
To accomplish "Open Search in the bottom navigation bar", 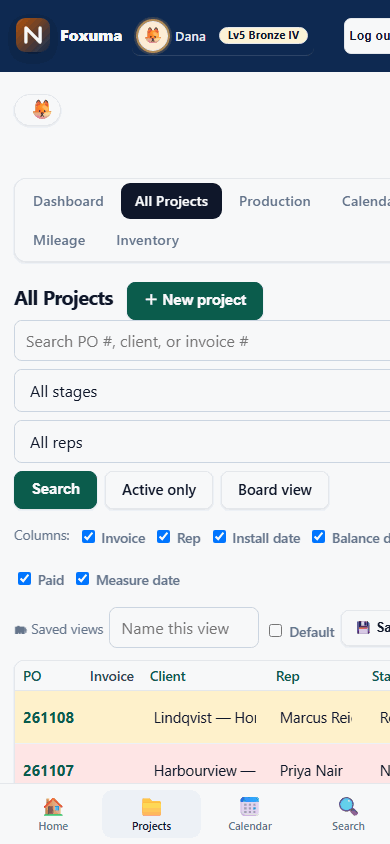I will 348,814.
